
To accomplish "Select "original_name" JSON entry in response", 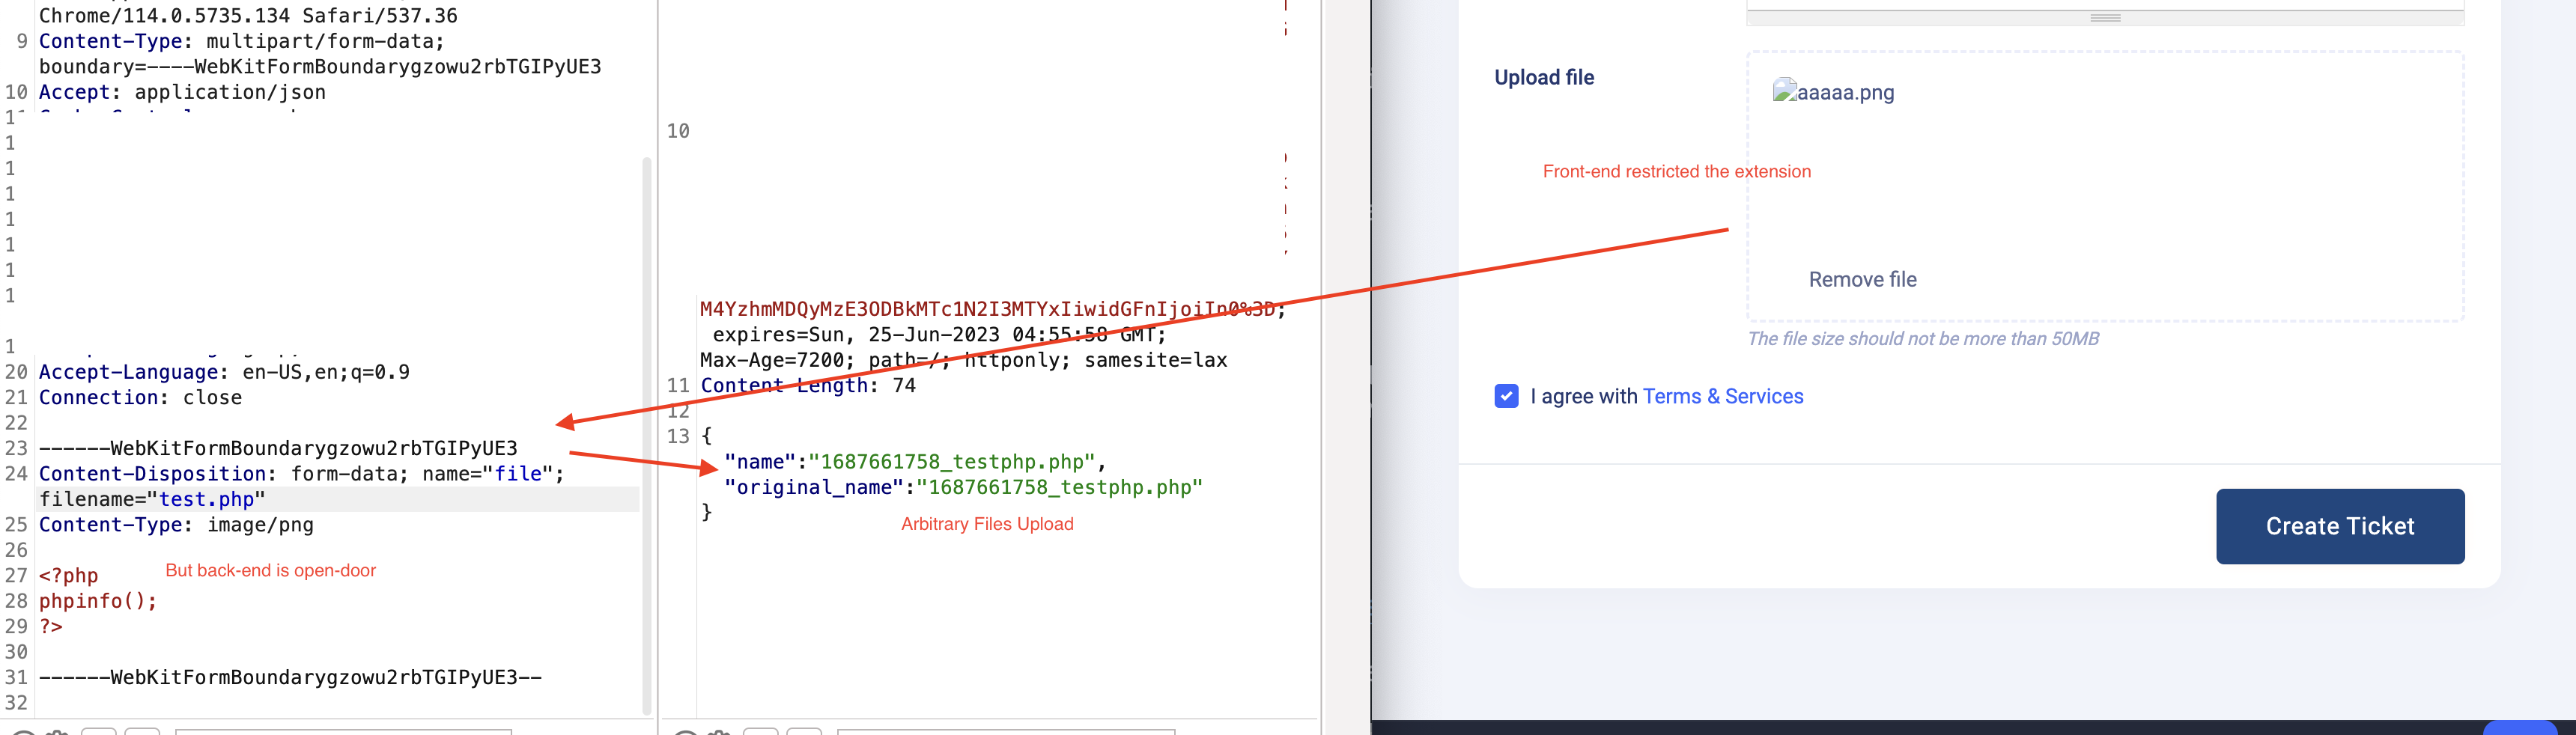I will click(x=963, y=488).
